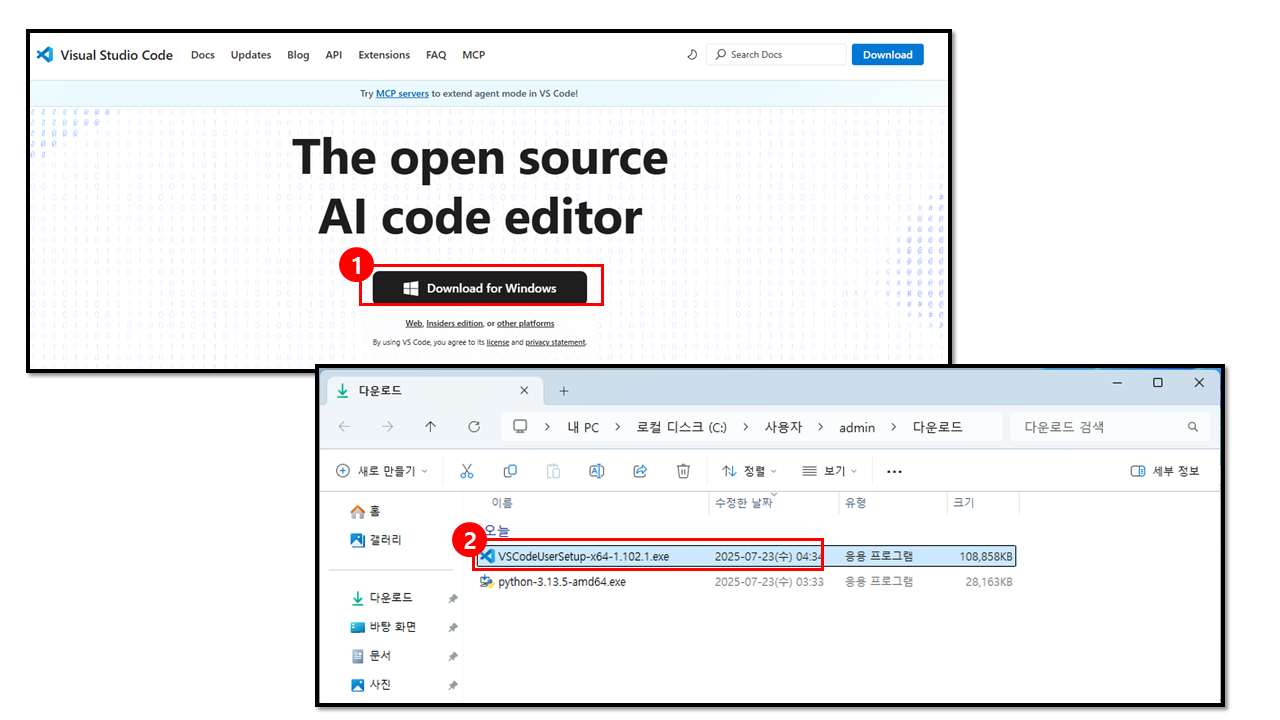The height and width of the screenshot is (720, 1280).
Task: Open the MCP servers banner link
Action: pyautogui.click(x=402, y=93)
